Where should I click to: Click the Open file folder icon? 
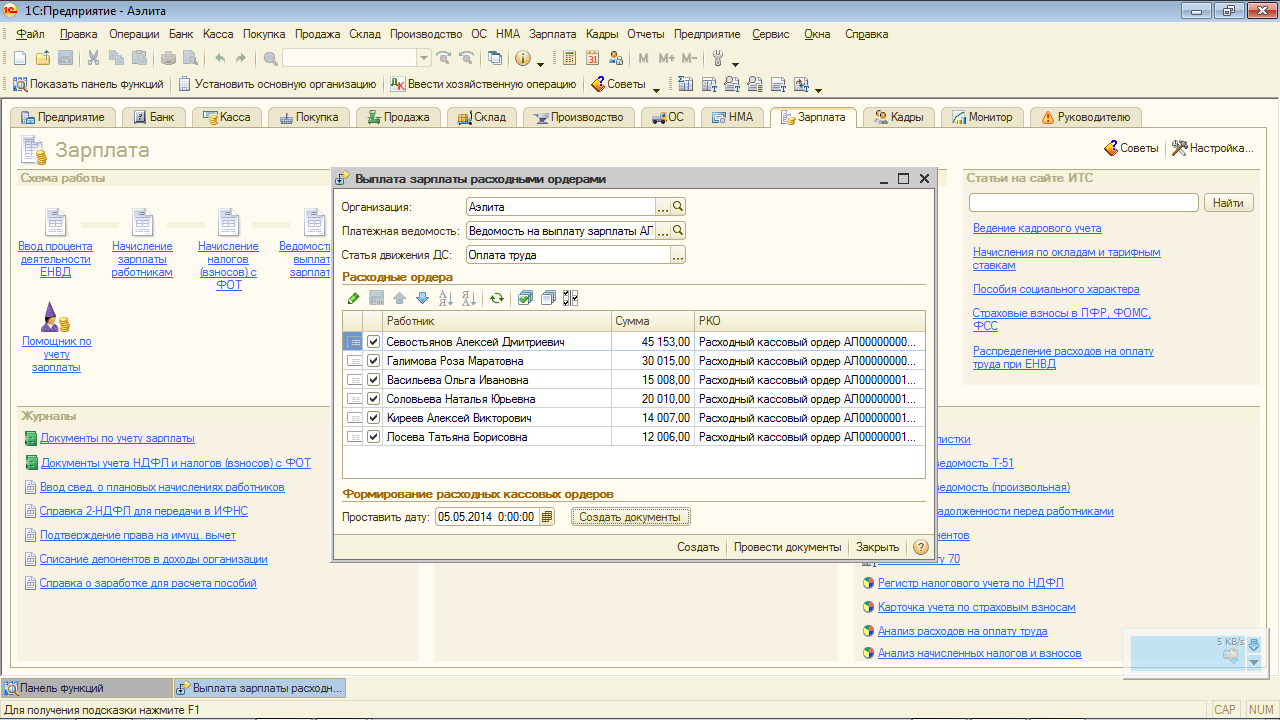[43, 58]
